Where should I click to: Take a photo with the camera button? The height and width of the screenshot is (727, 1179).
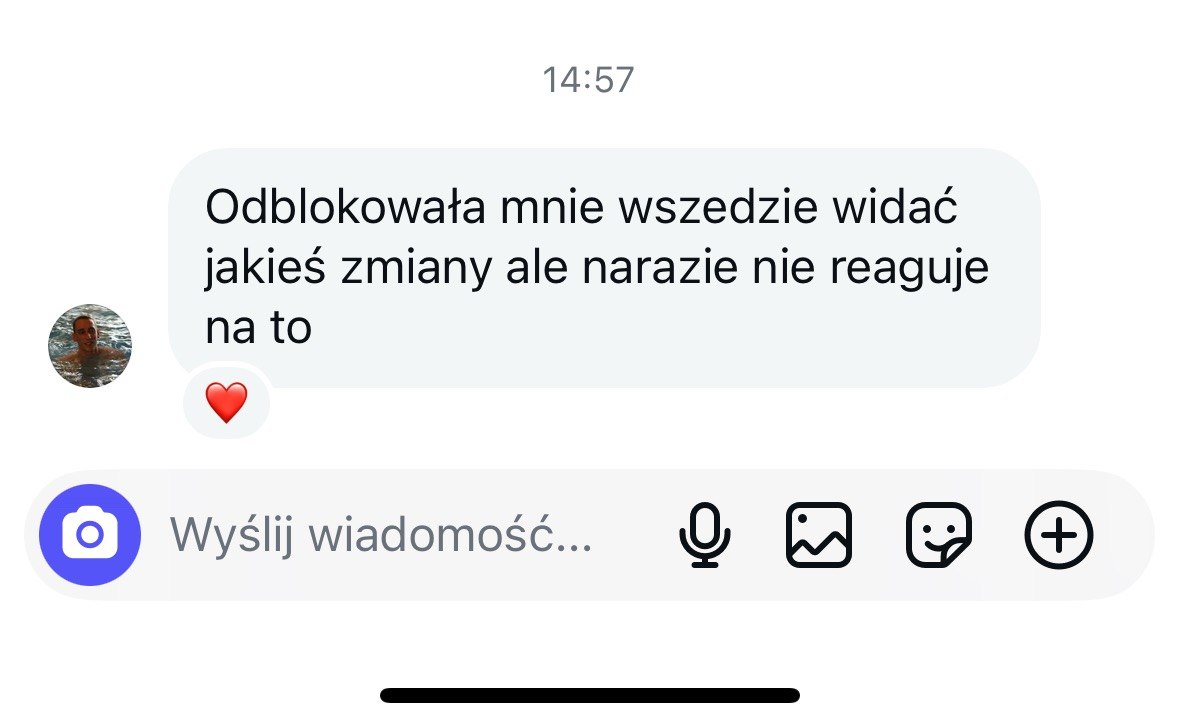click(x=89, y=535)
